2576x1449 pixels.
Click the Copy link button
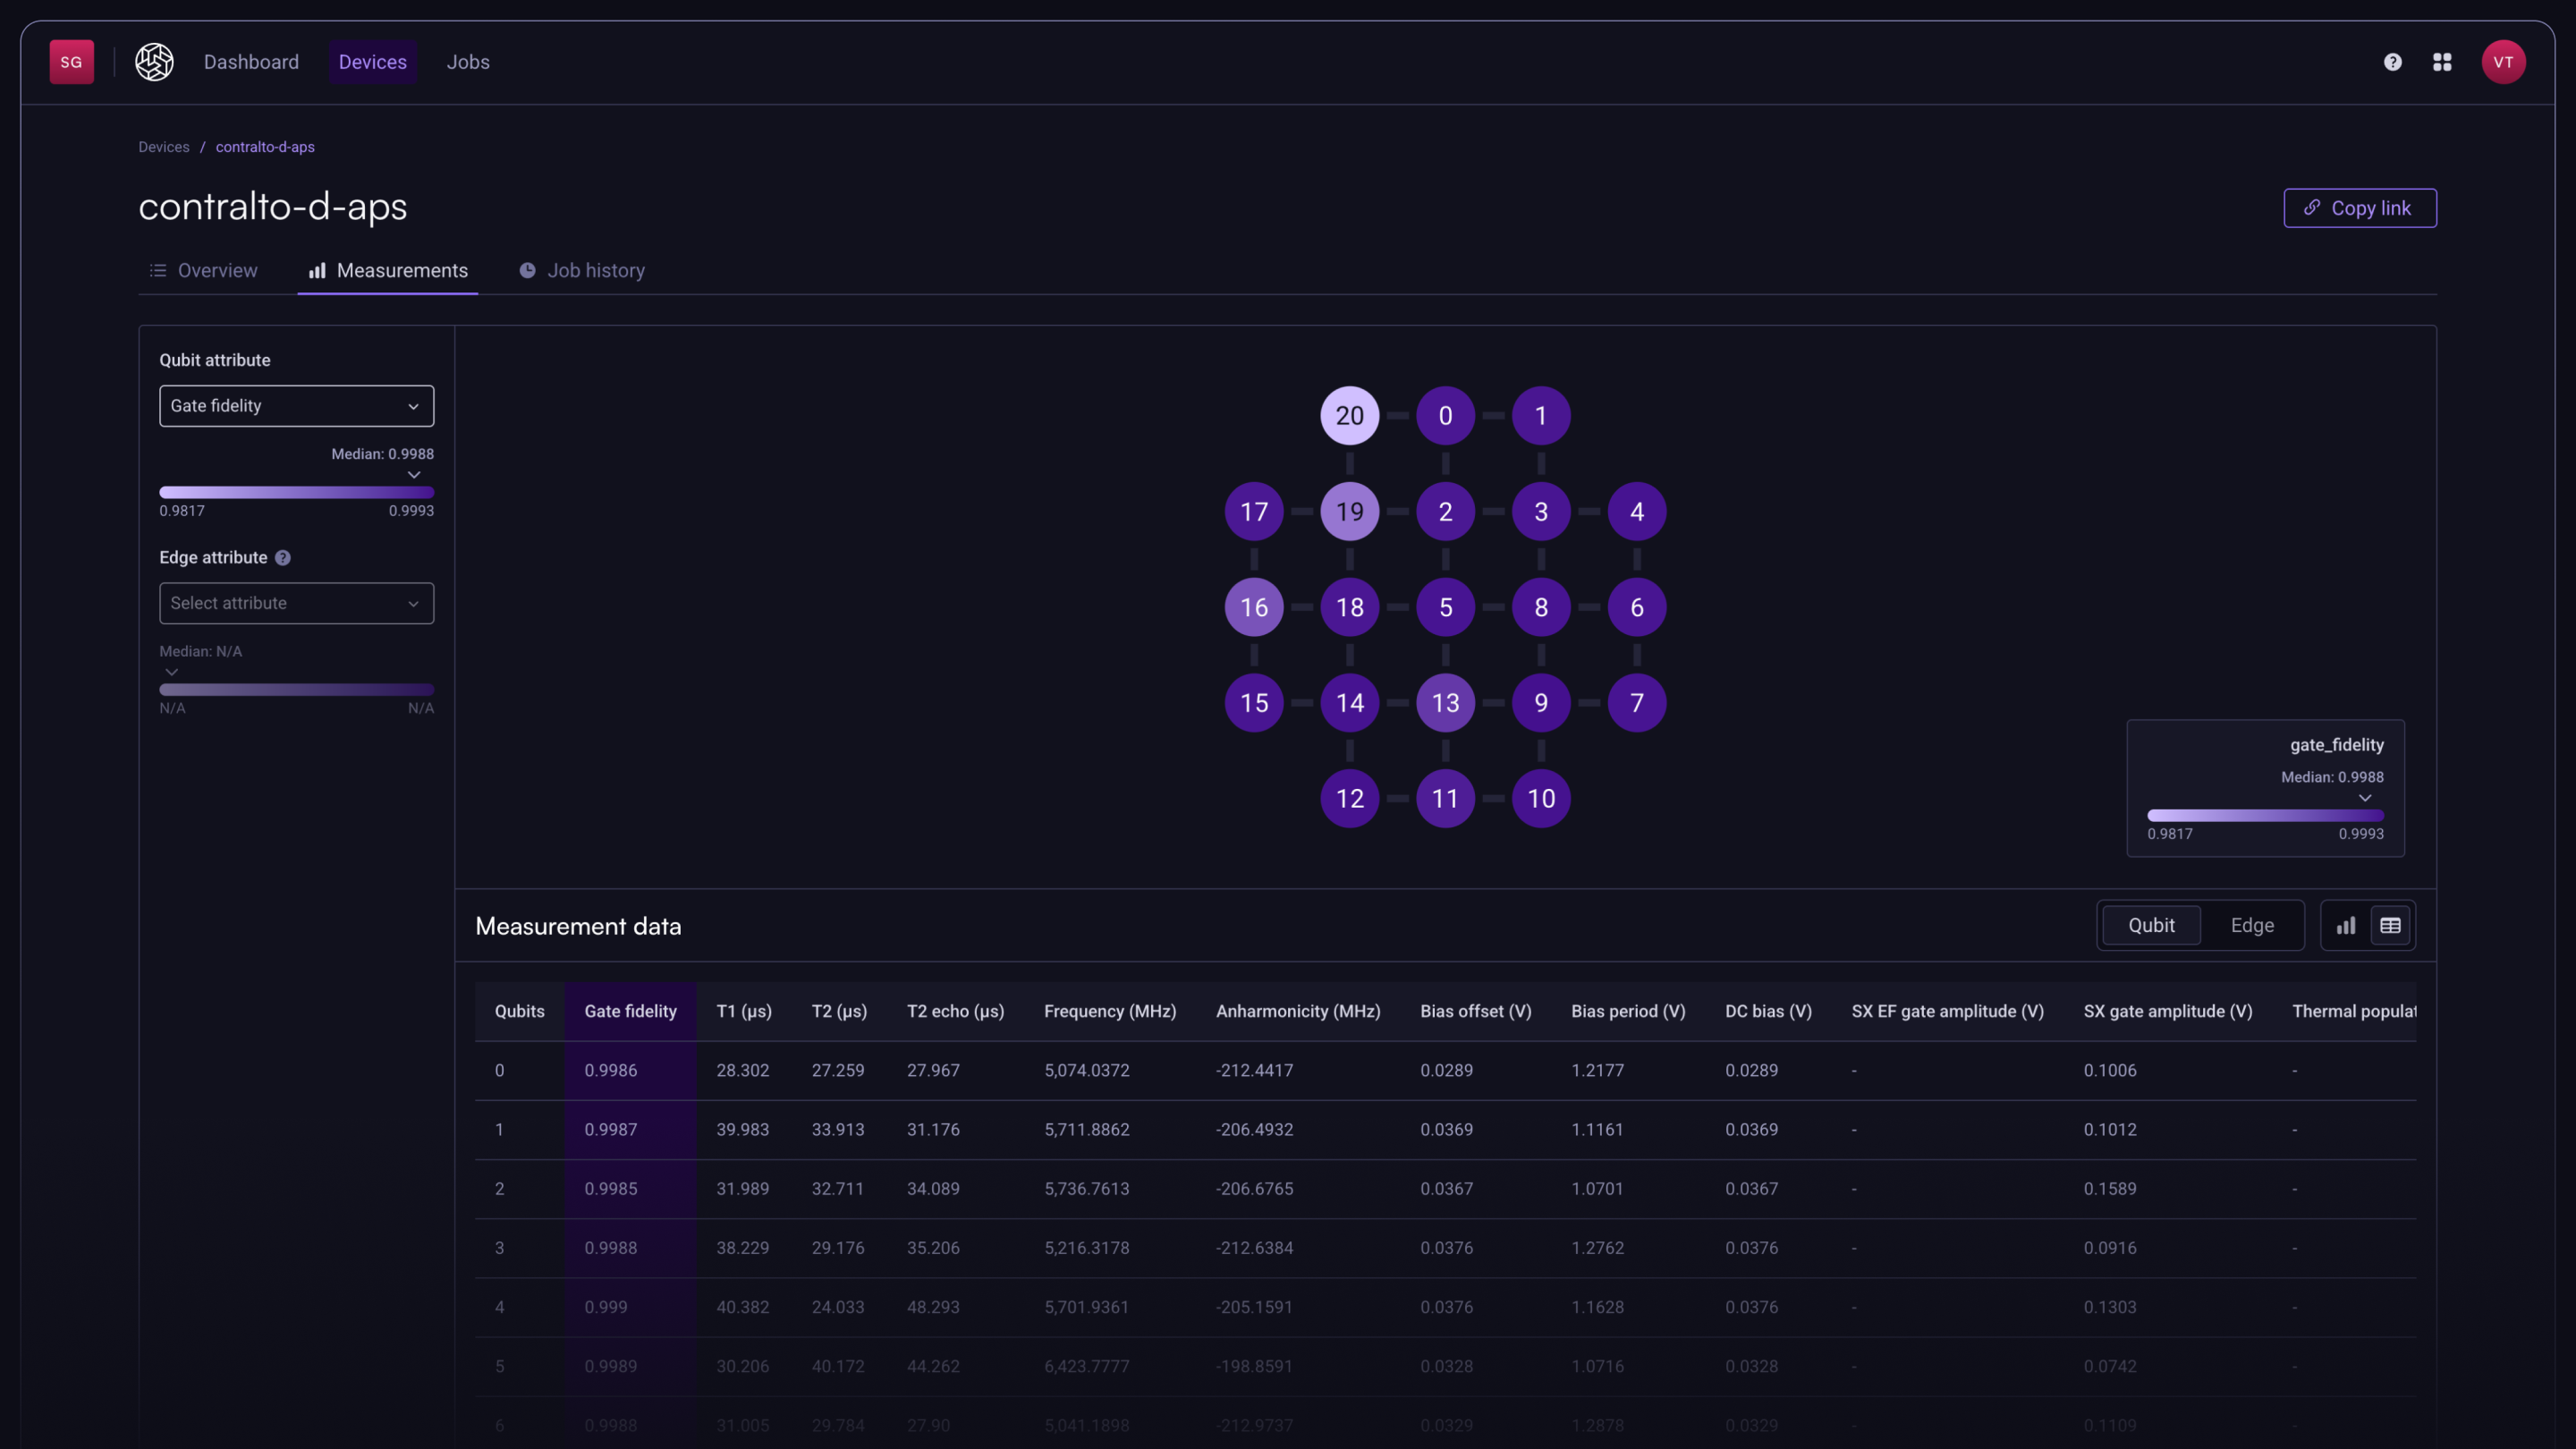pyautogui.click(x=2360, y=208)
